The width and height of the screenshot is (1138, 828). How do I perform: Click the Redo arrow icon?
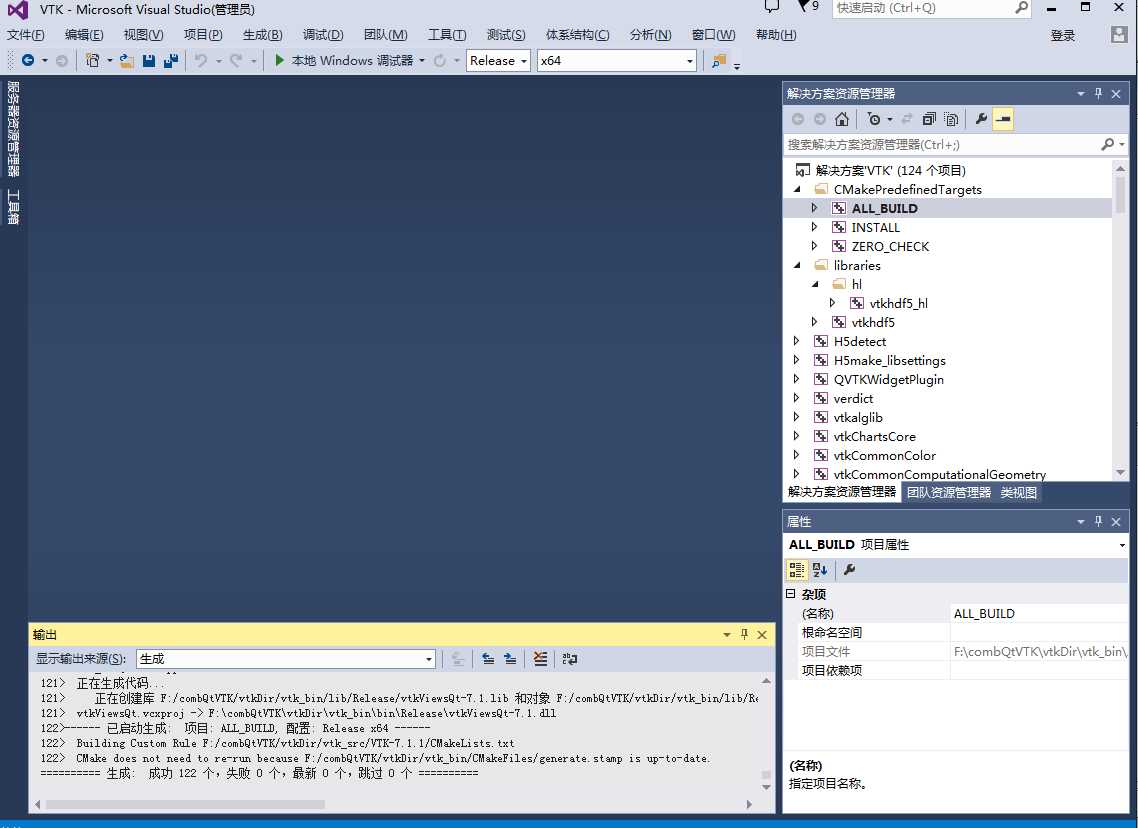236,61
